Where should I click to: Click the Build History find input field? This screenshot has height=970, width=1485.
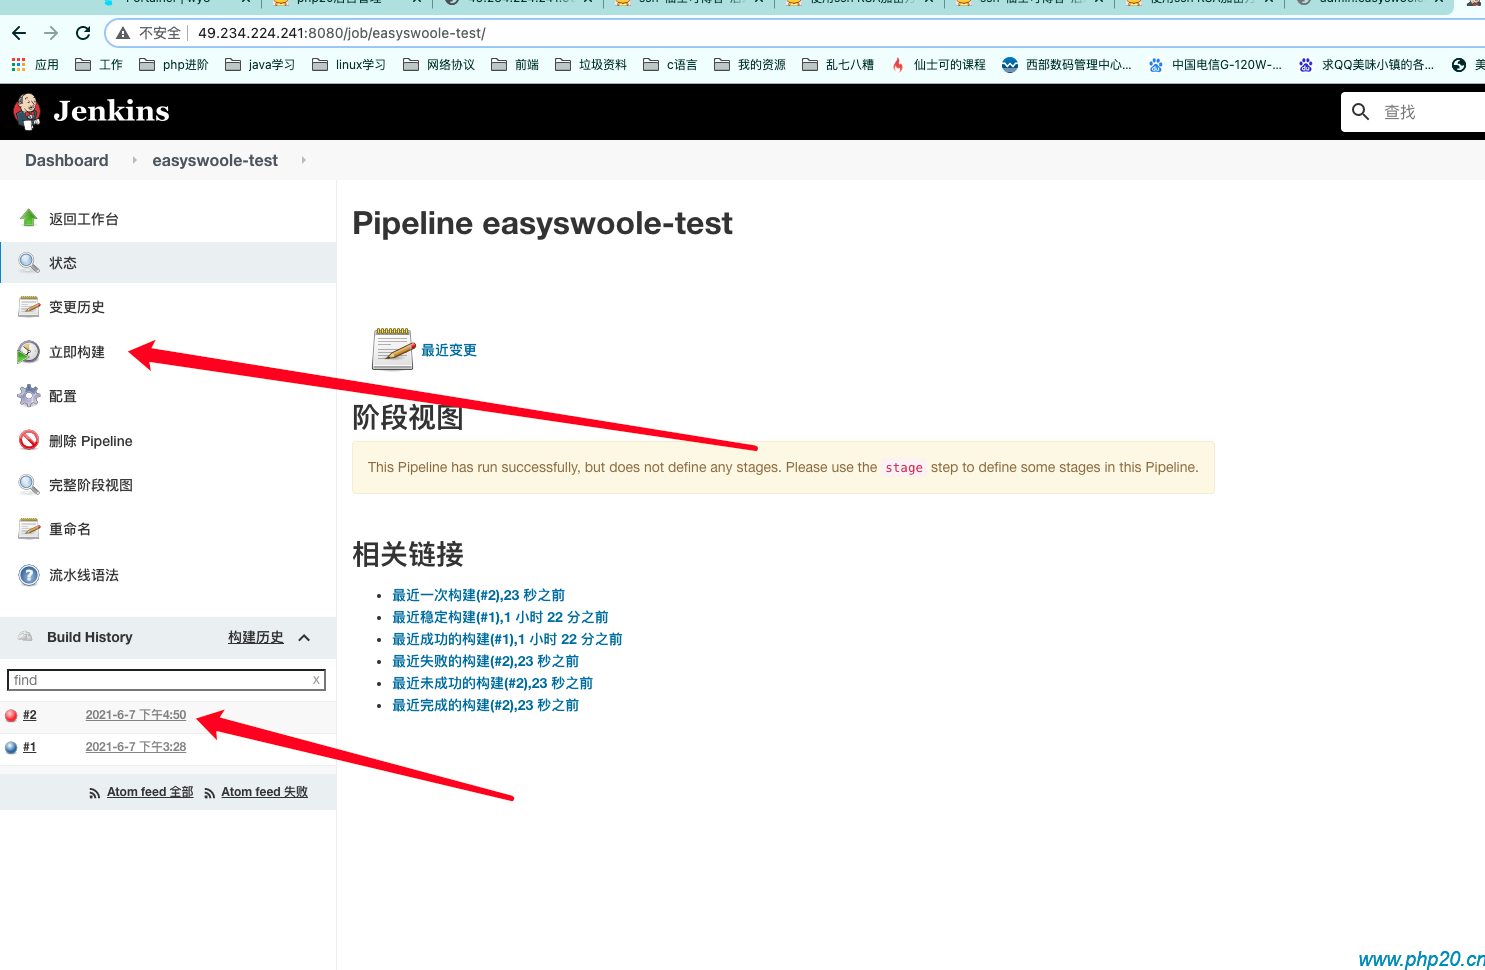[166, 680]
